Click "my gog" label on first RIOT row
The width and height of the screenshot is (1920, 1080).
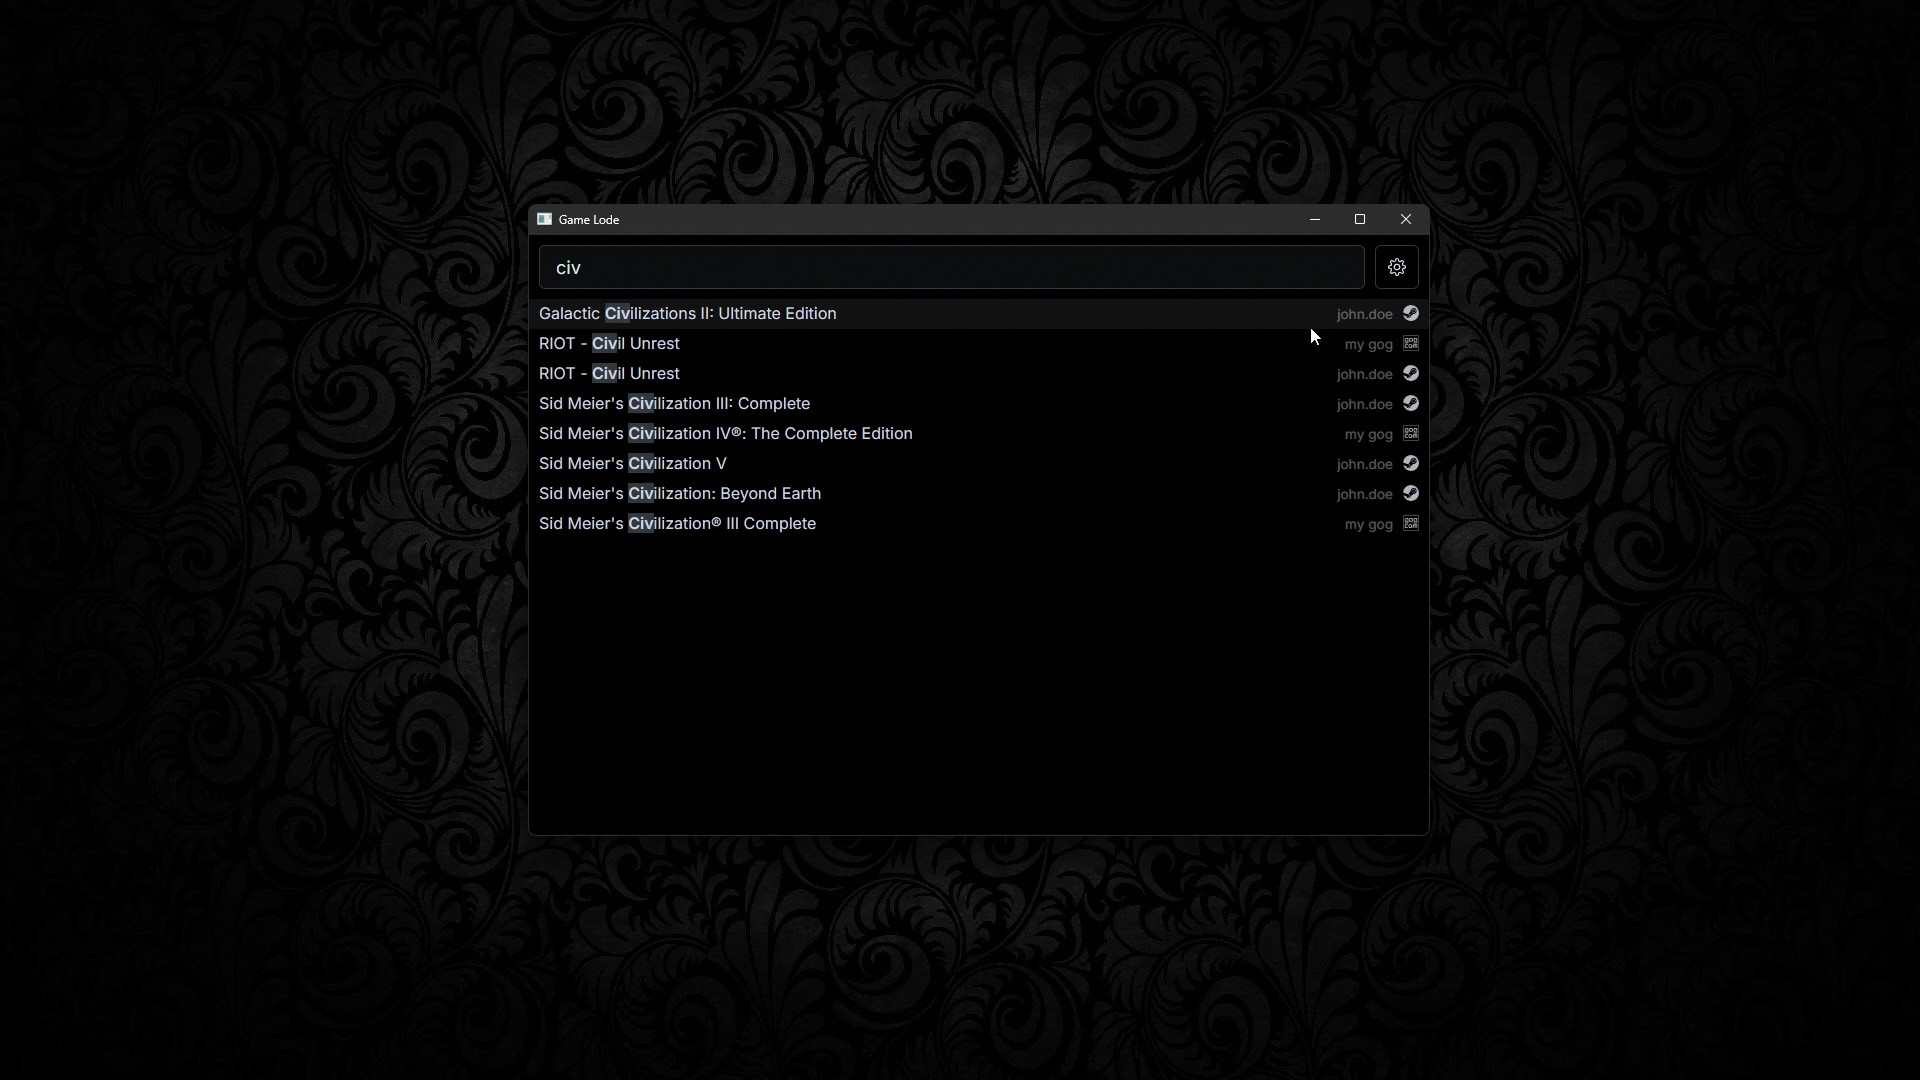click(1367, 344)
